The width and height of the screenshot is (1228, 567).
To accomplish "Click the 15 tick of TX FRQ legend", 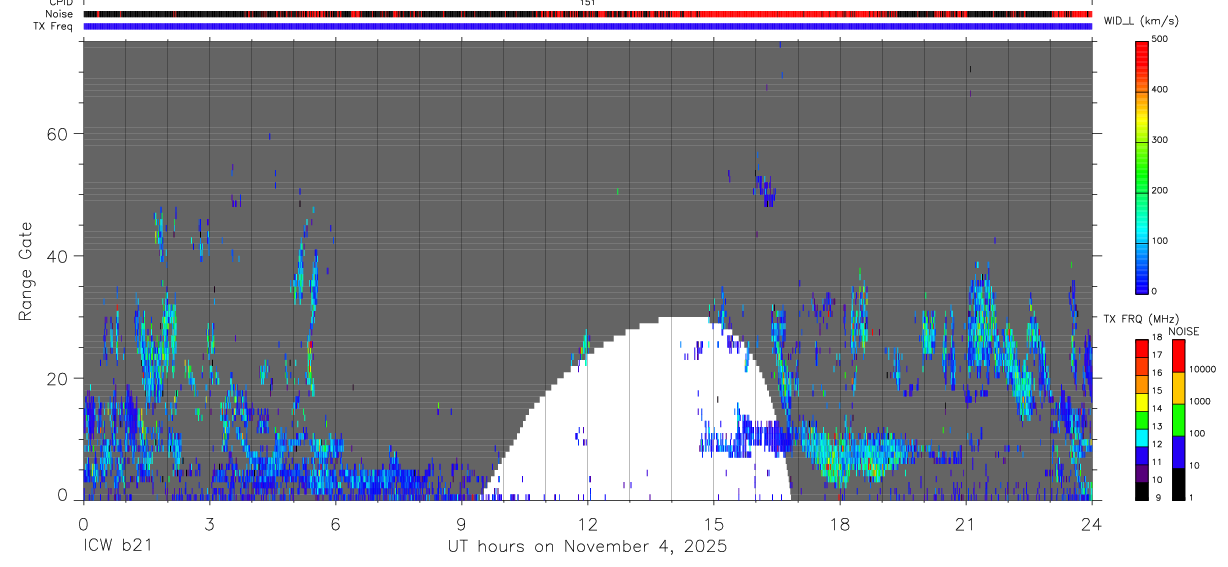I will (x=1157, y=391).
